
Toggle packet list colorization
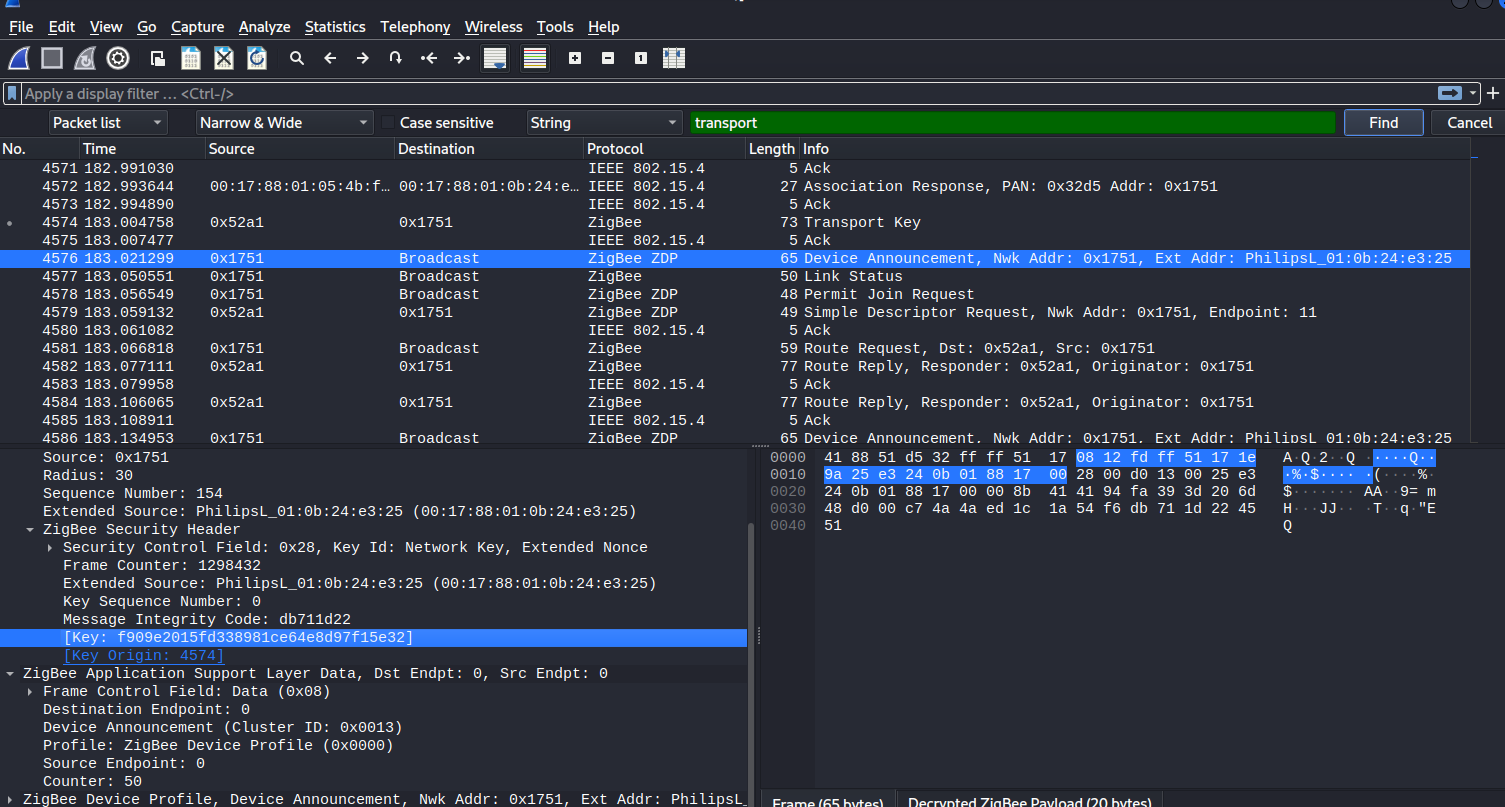click(x=535, y=58)
